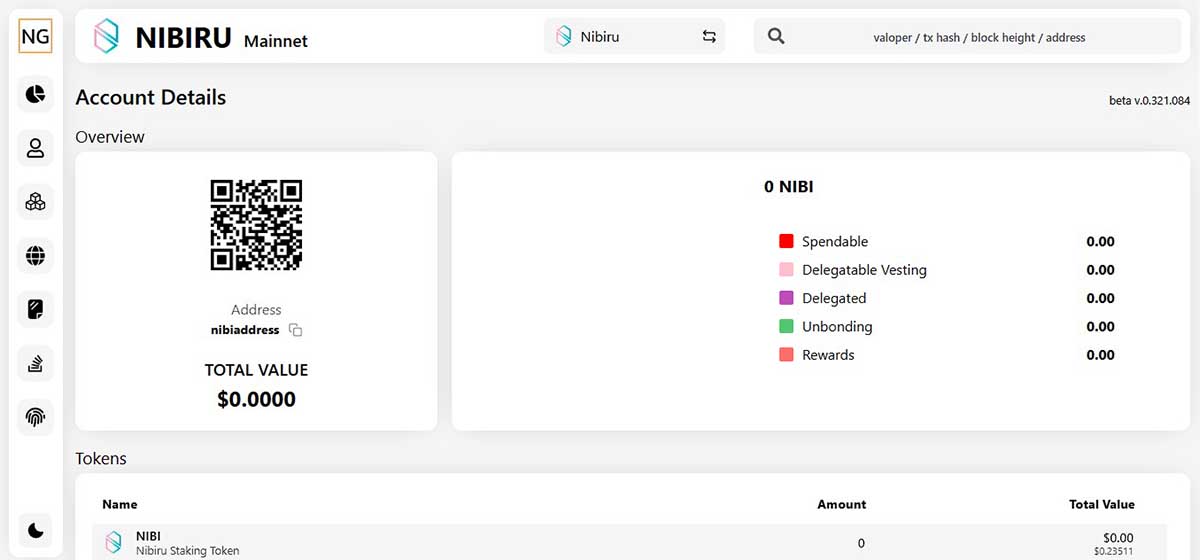Image resolution: width=1200 pixels, height=560 pixels.
Task: Copy the nibiaddress with the copy icon
Action: (x=295, y=330)
